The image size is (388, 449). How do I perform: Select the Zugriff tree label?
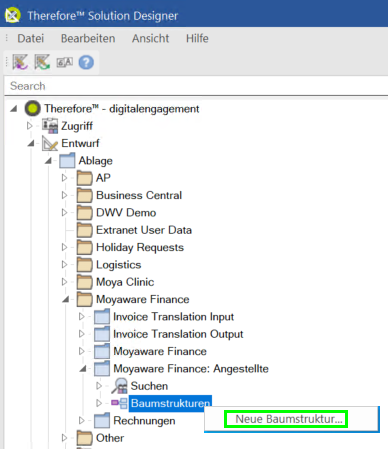pyautogui.click(x=77, y=126)
